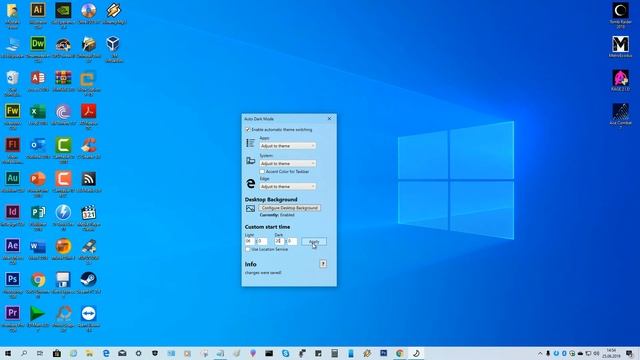Open the Recycle Bin on desktop
The width and height of the screenshot is (640, 360).
[x=13, y=78]
